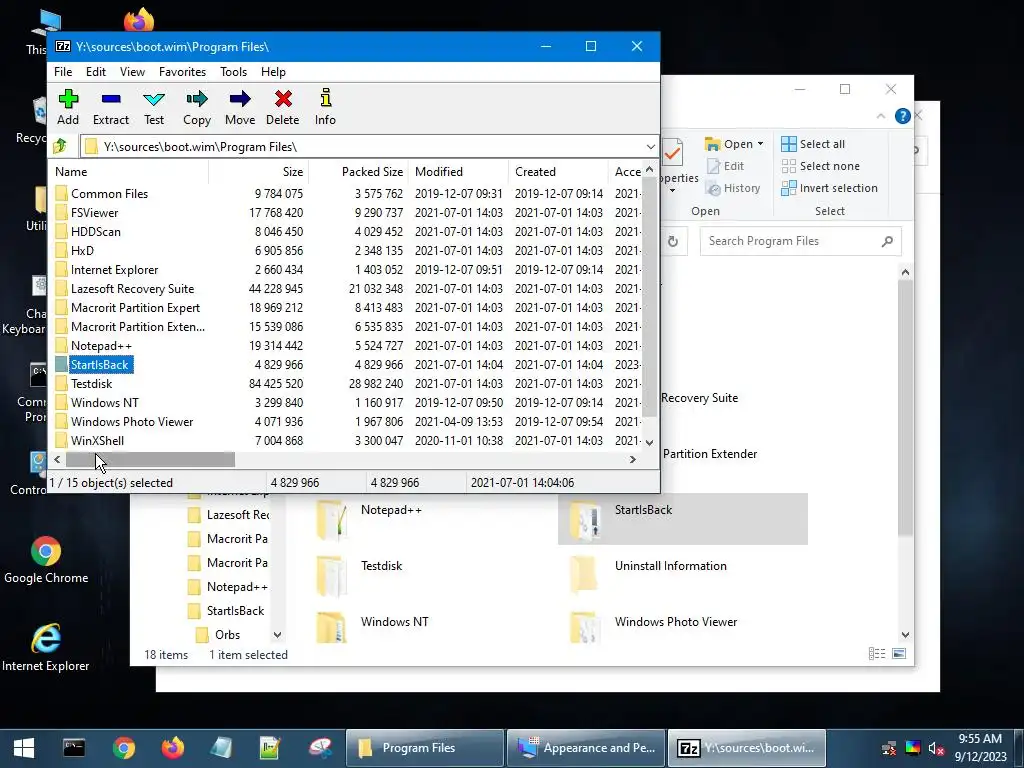Switch to the Program Files taskbar window

424,748
